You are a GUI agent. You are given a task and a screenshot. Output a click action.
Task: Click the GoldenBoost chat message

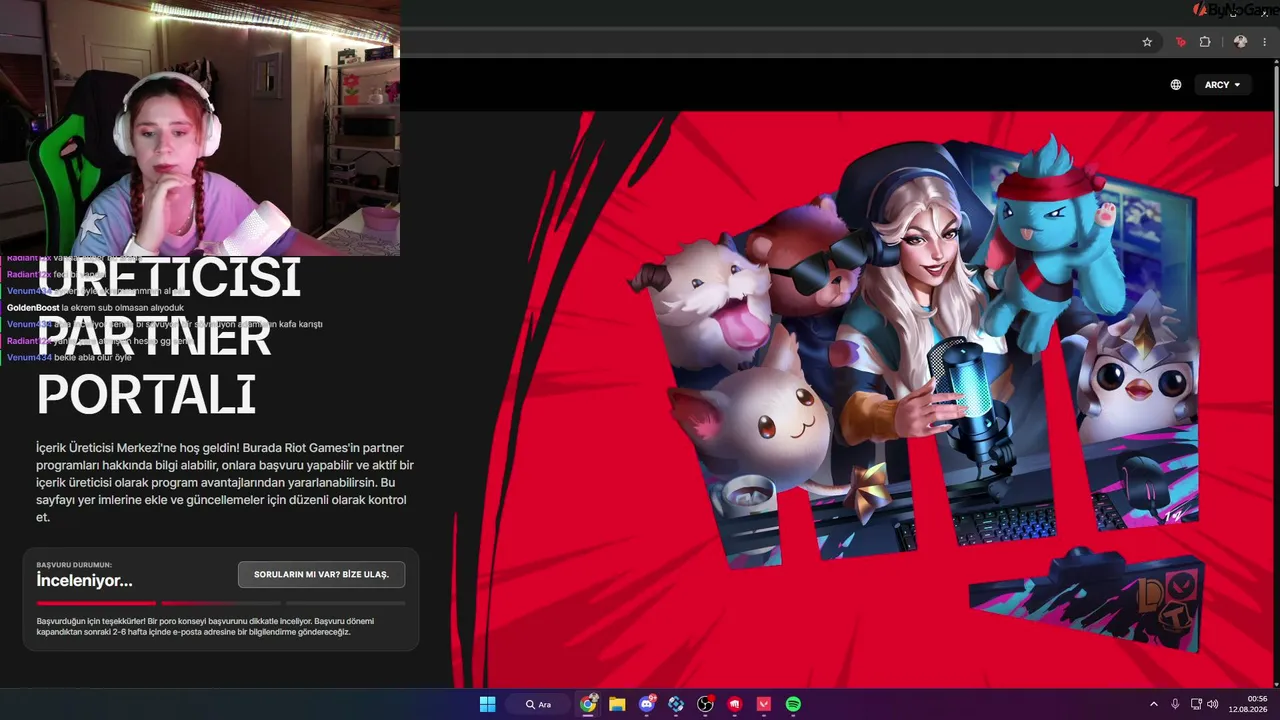pos(95,307)
